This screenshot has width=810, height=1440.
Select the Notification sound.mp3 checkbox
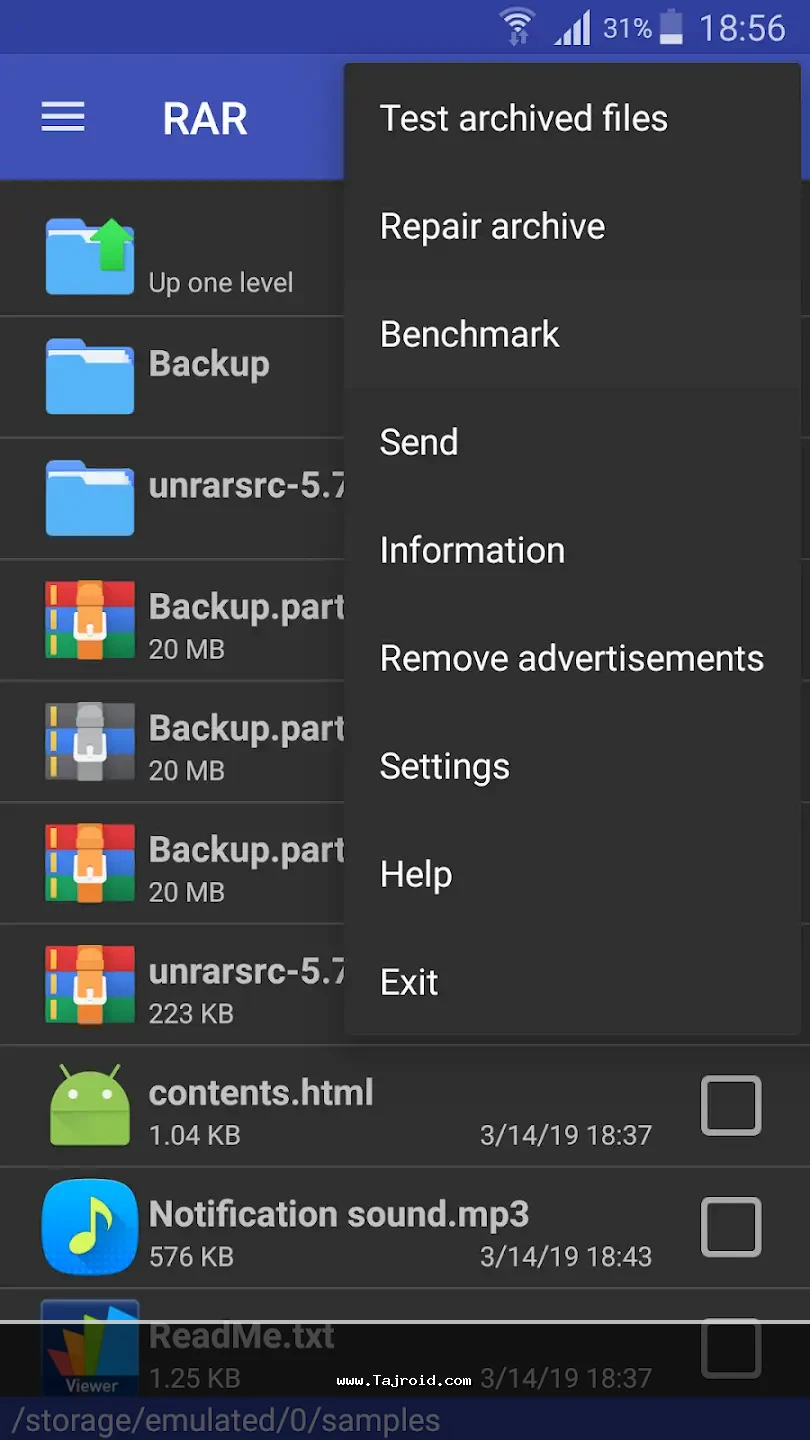731,1226
